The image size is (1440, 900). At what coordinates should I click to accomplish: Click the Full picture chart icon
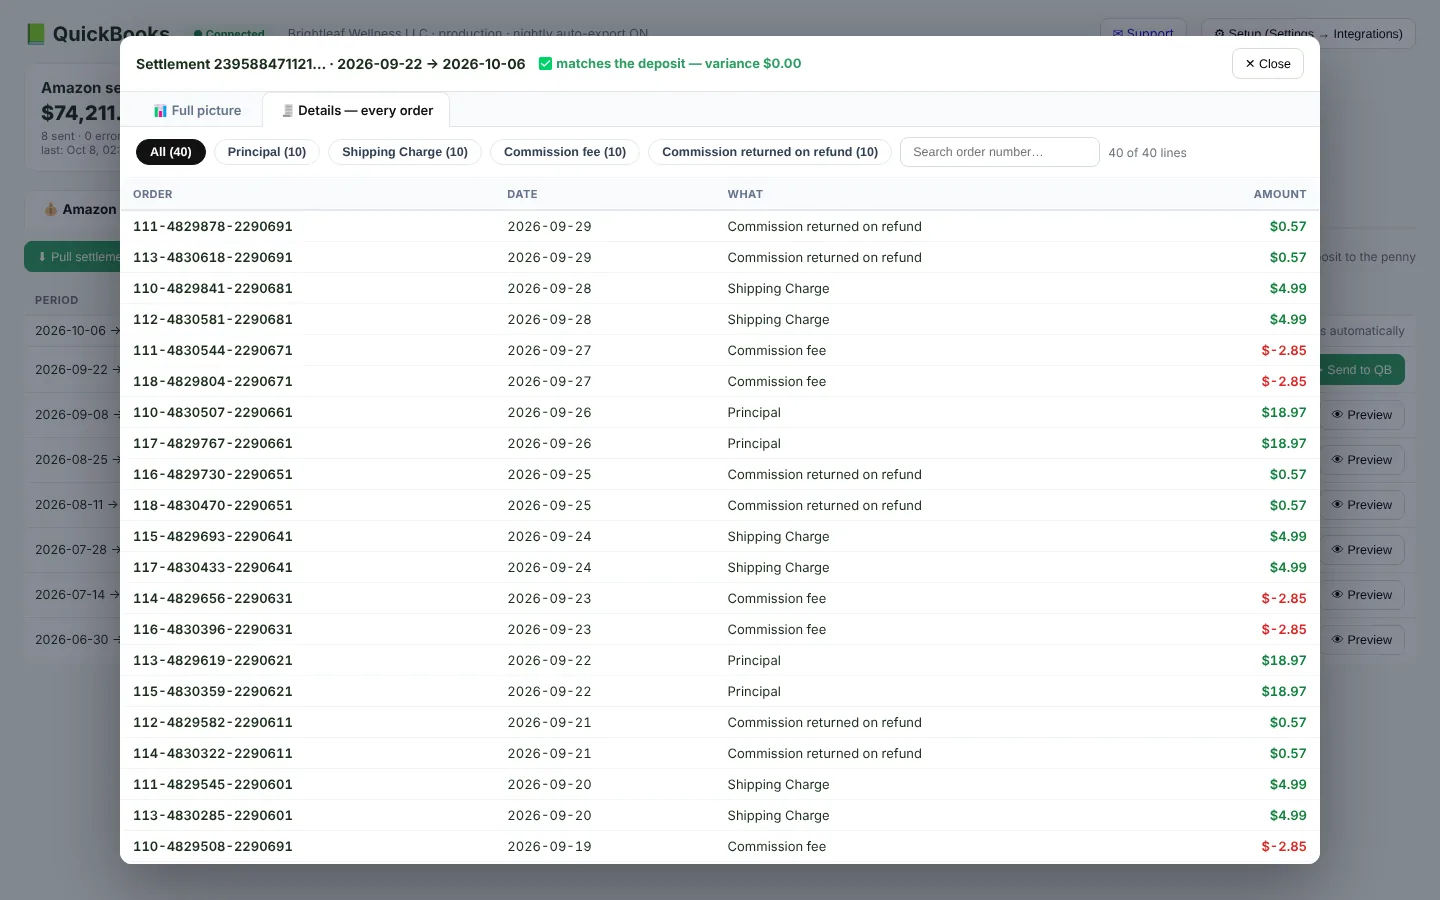(x=160, y=111)
